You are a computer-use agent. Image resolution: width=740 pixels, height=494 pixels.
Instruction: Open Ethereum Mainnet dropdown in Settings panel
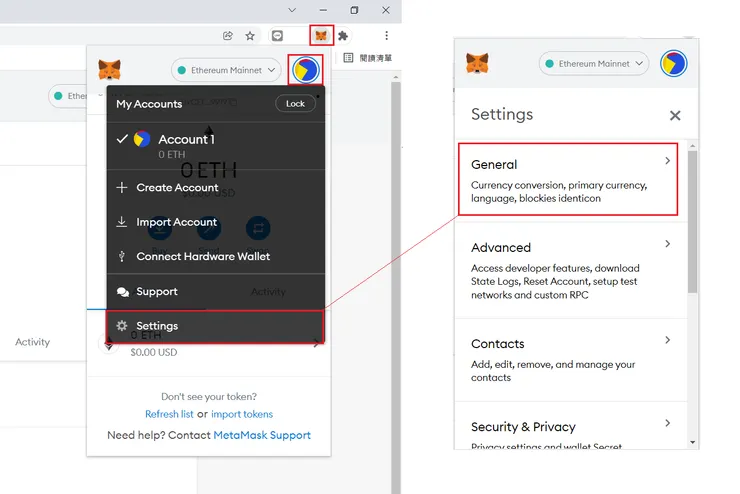[x=594, y=64]
